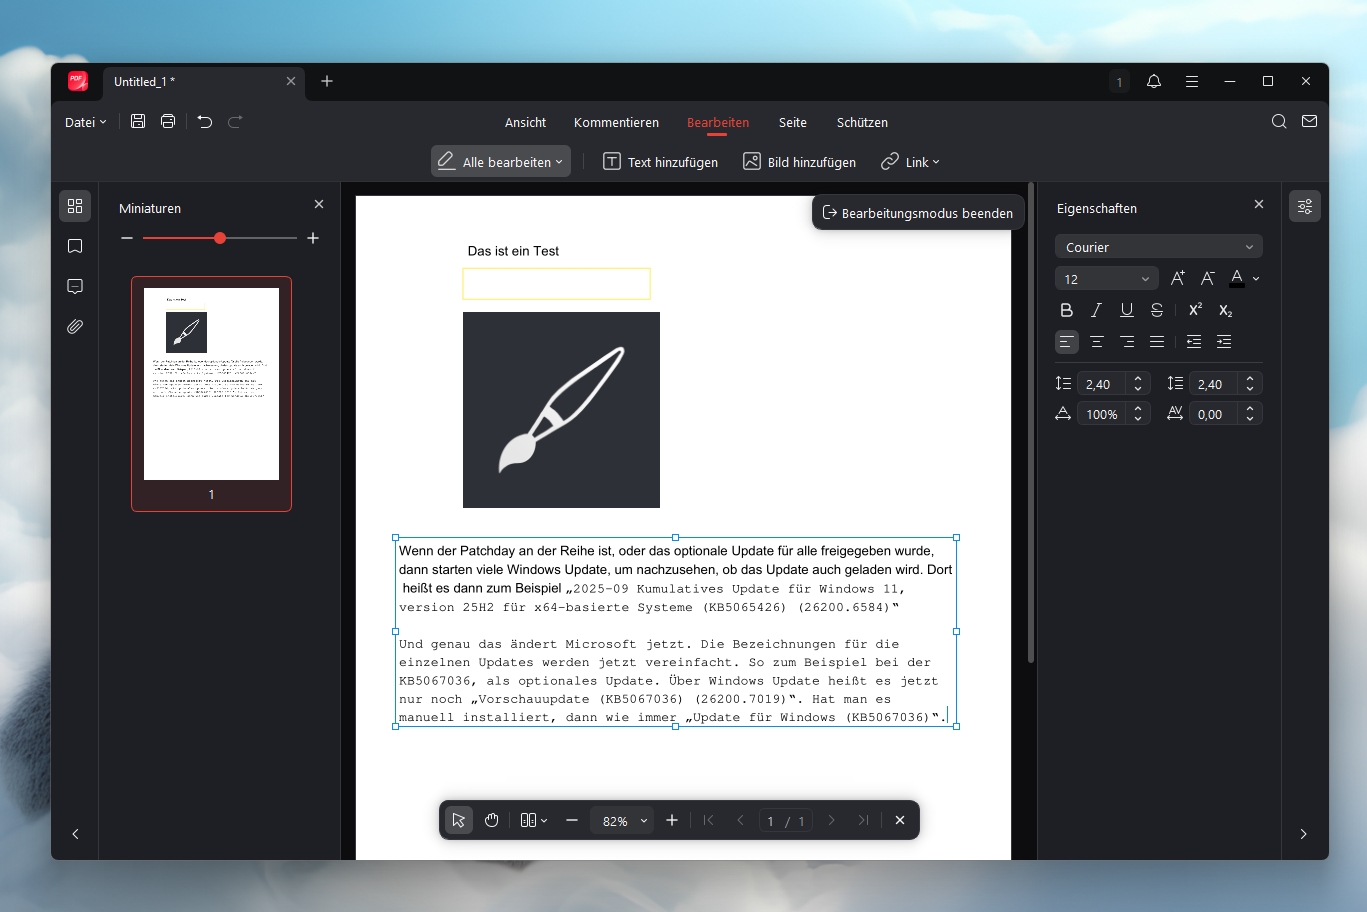Toggle underline text formatting
The image size is (1367, 912).
tap(1127, 310)
